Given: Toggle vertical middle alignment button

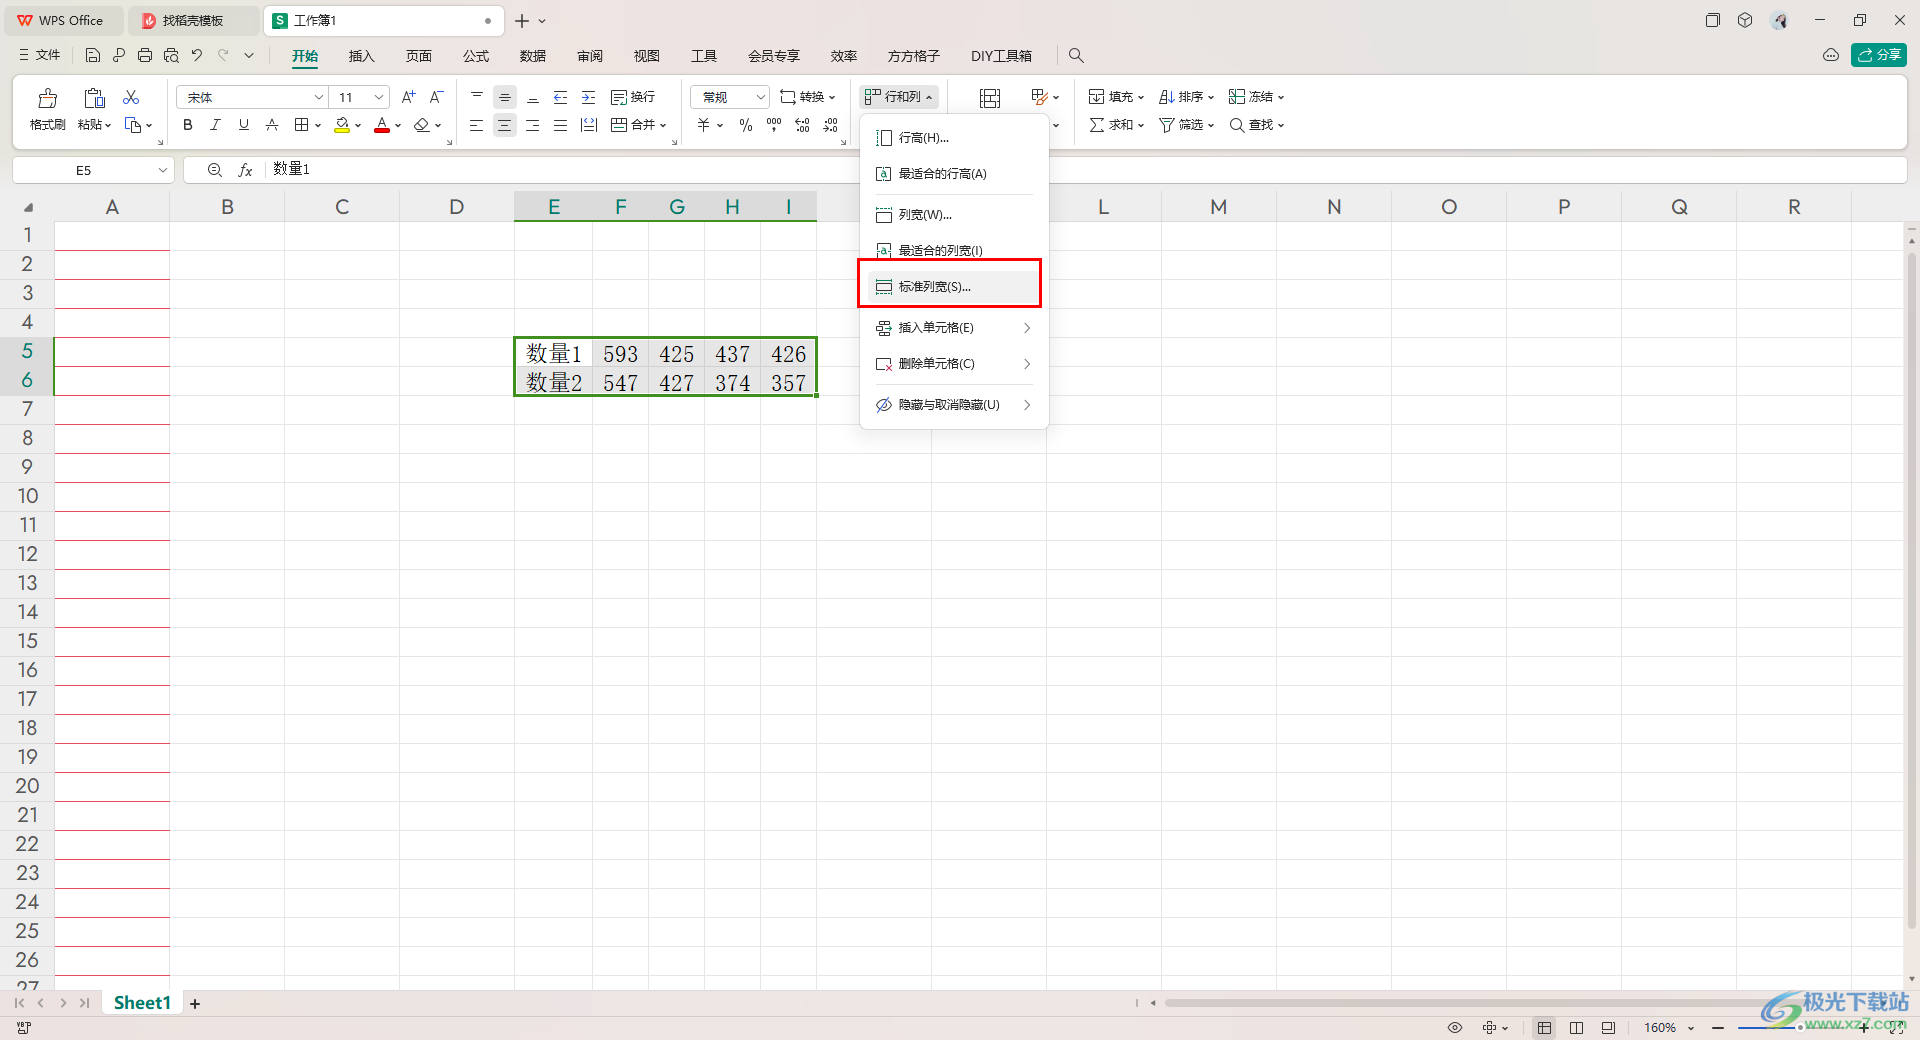Looking at the screenshot, I should pos(505,97).
